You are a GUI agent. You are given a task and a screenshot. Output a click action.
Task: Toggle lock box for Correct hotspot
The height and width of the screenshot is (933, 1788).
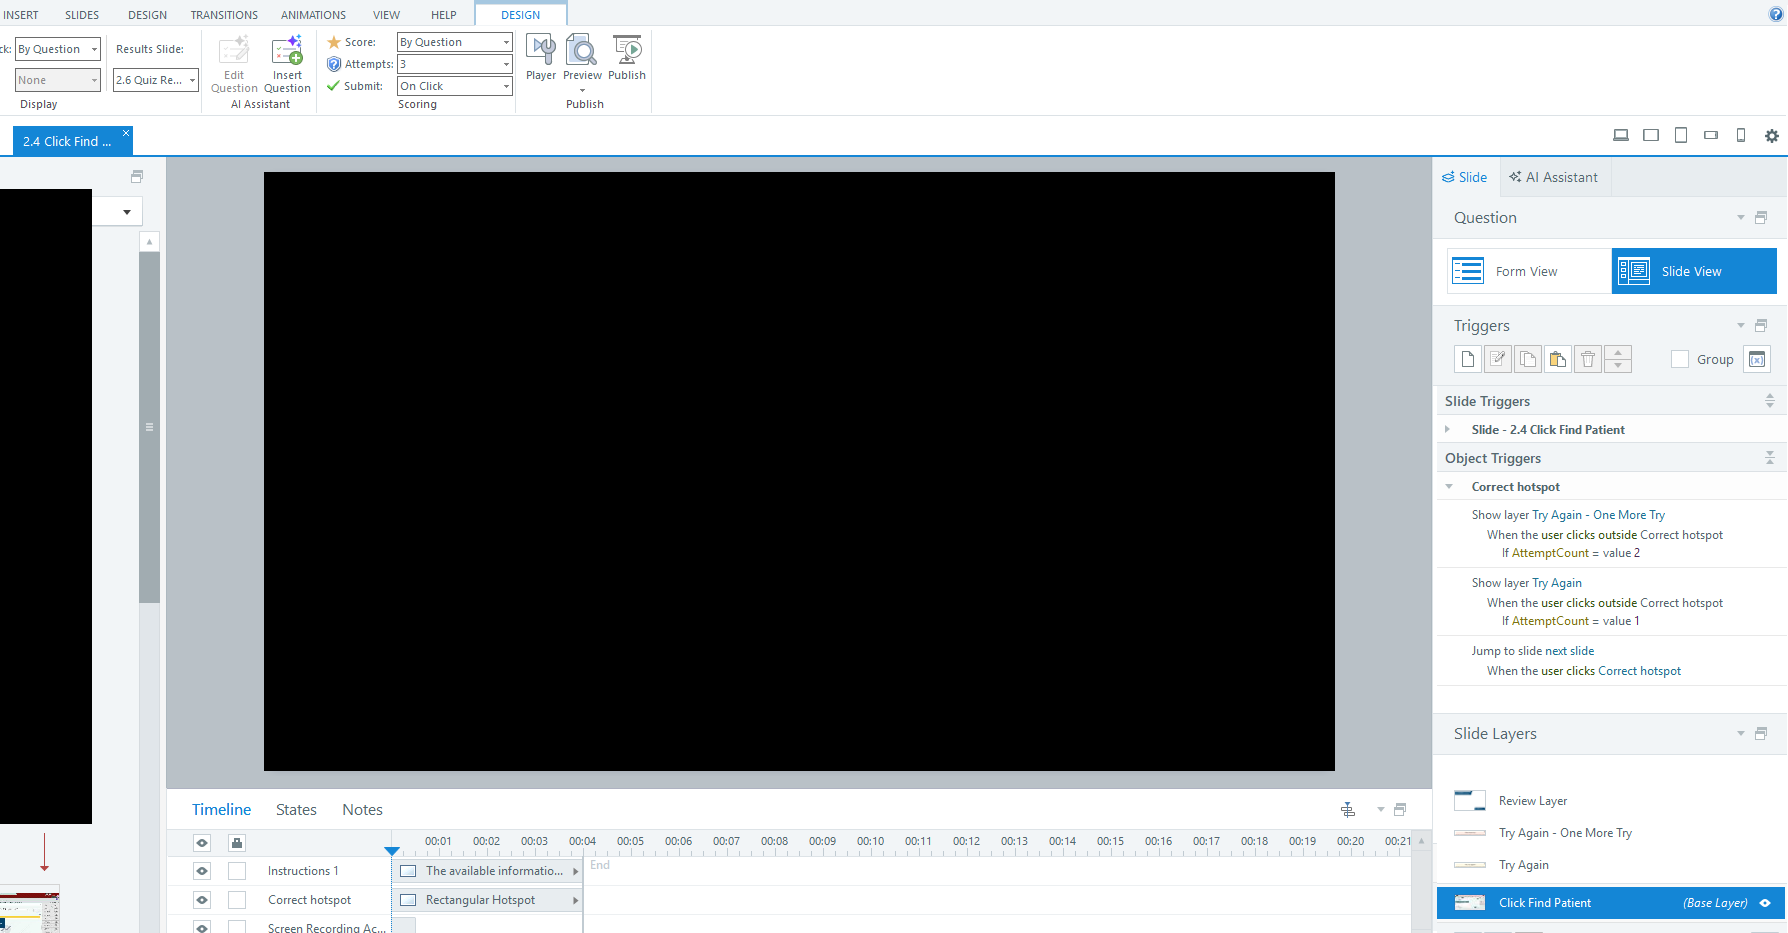pos(237,900)
